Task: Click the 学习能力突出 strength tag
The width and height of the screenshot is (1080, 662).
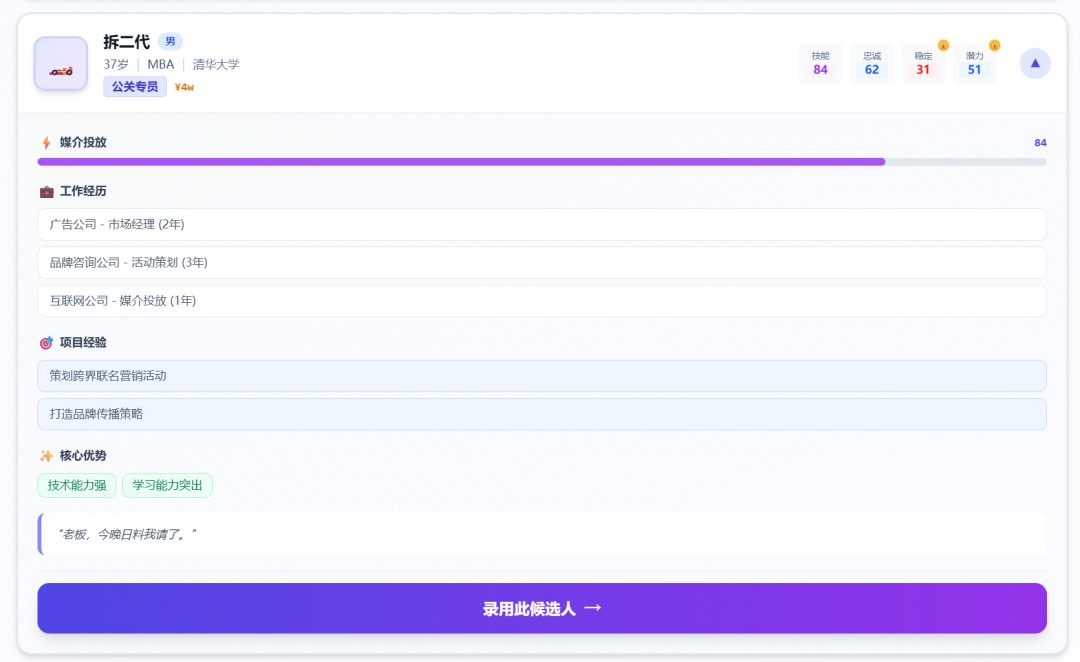Action: click(x=167, y=485)
